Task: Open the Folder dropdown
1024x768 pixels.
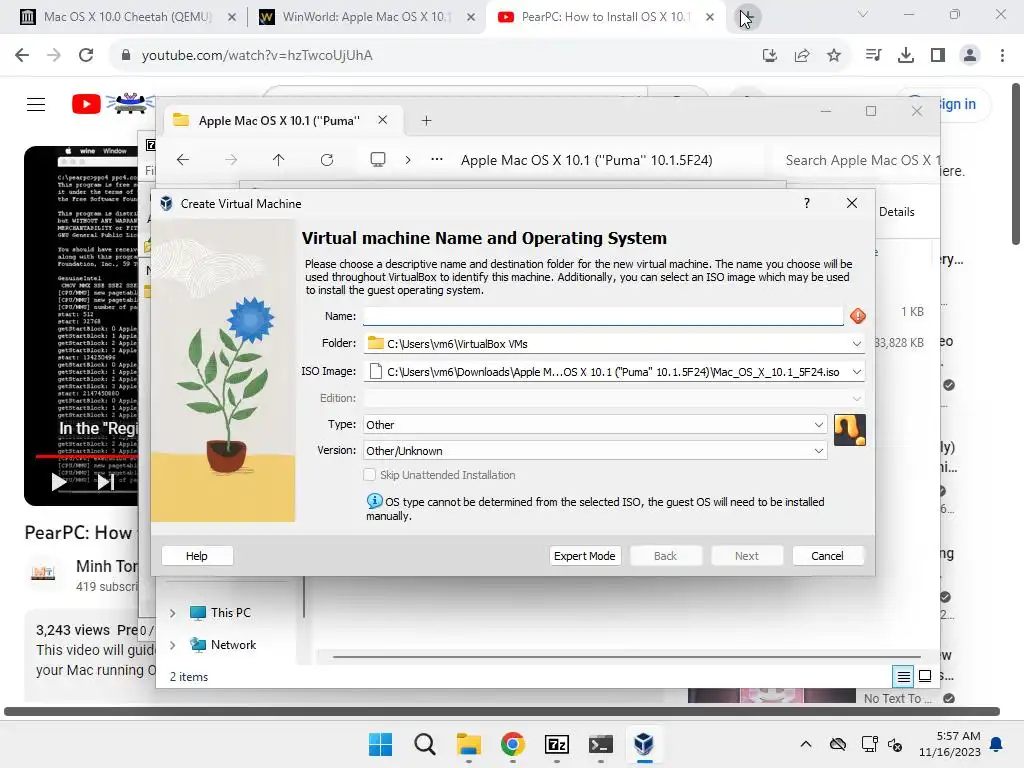Action: (856, 344)
